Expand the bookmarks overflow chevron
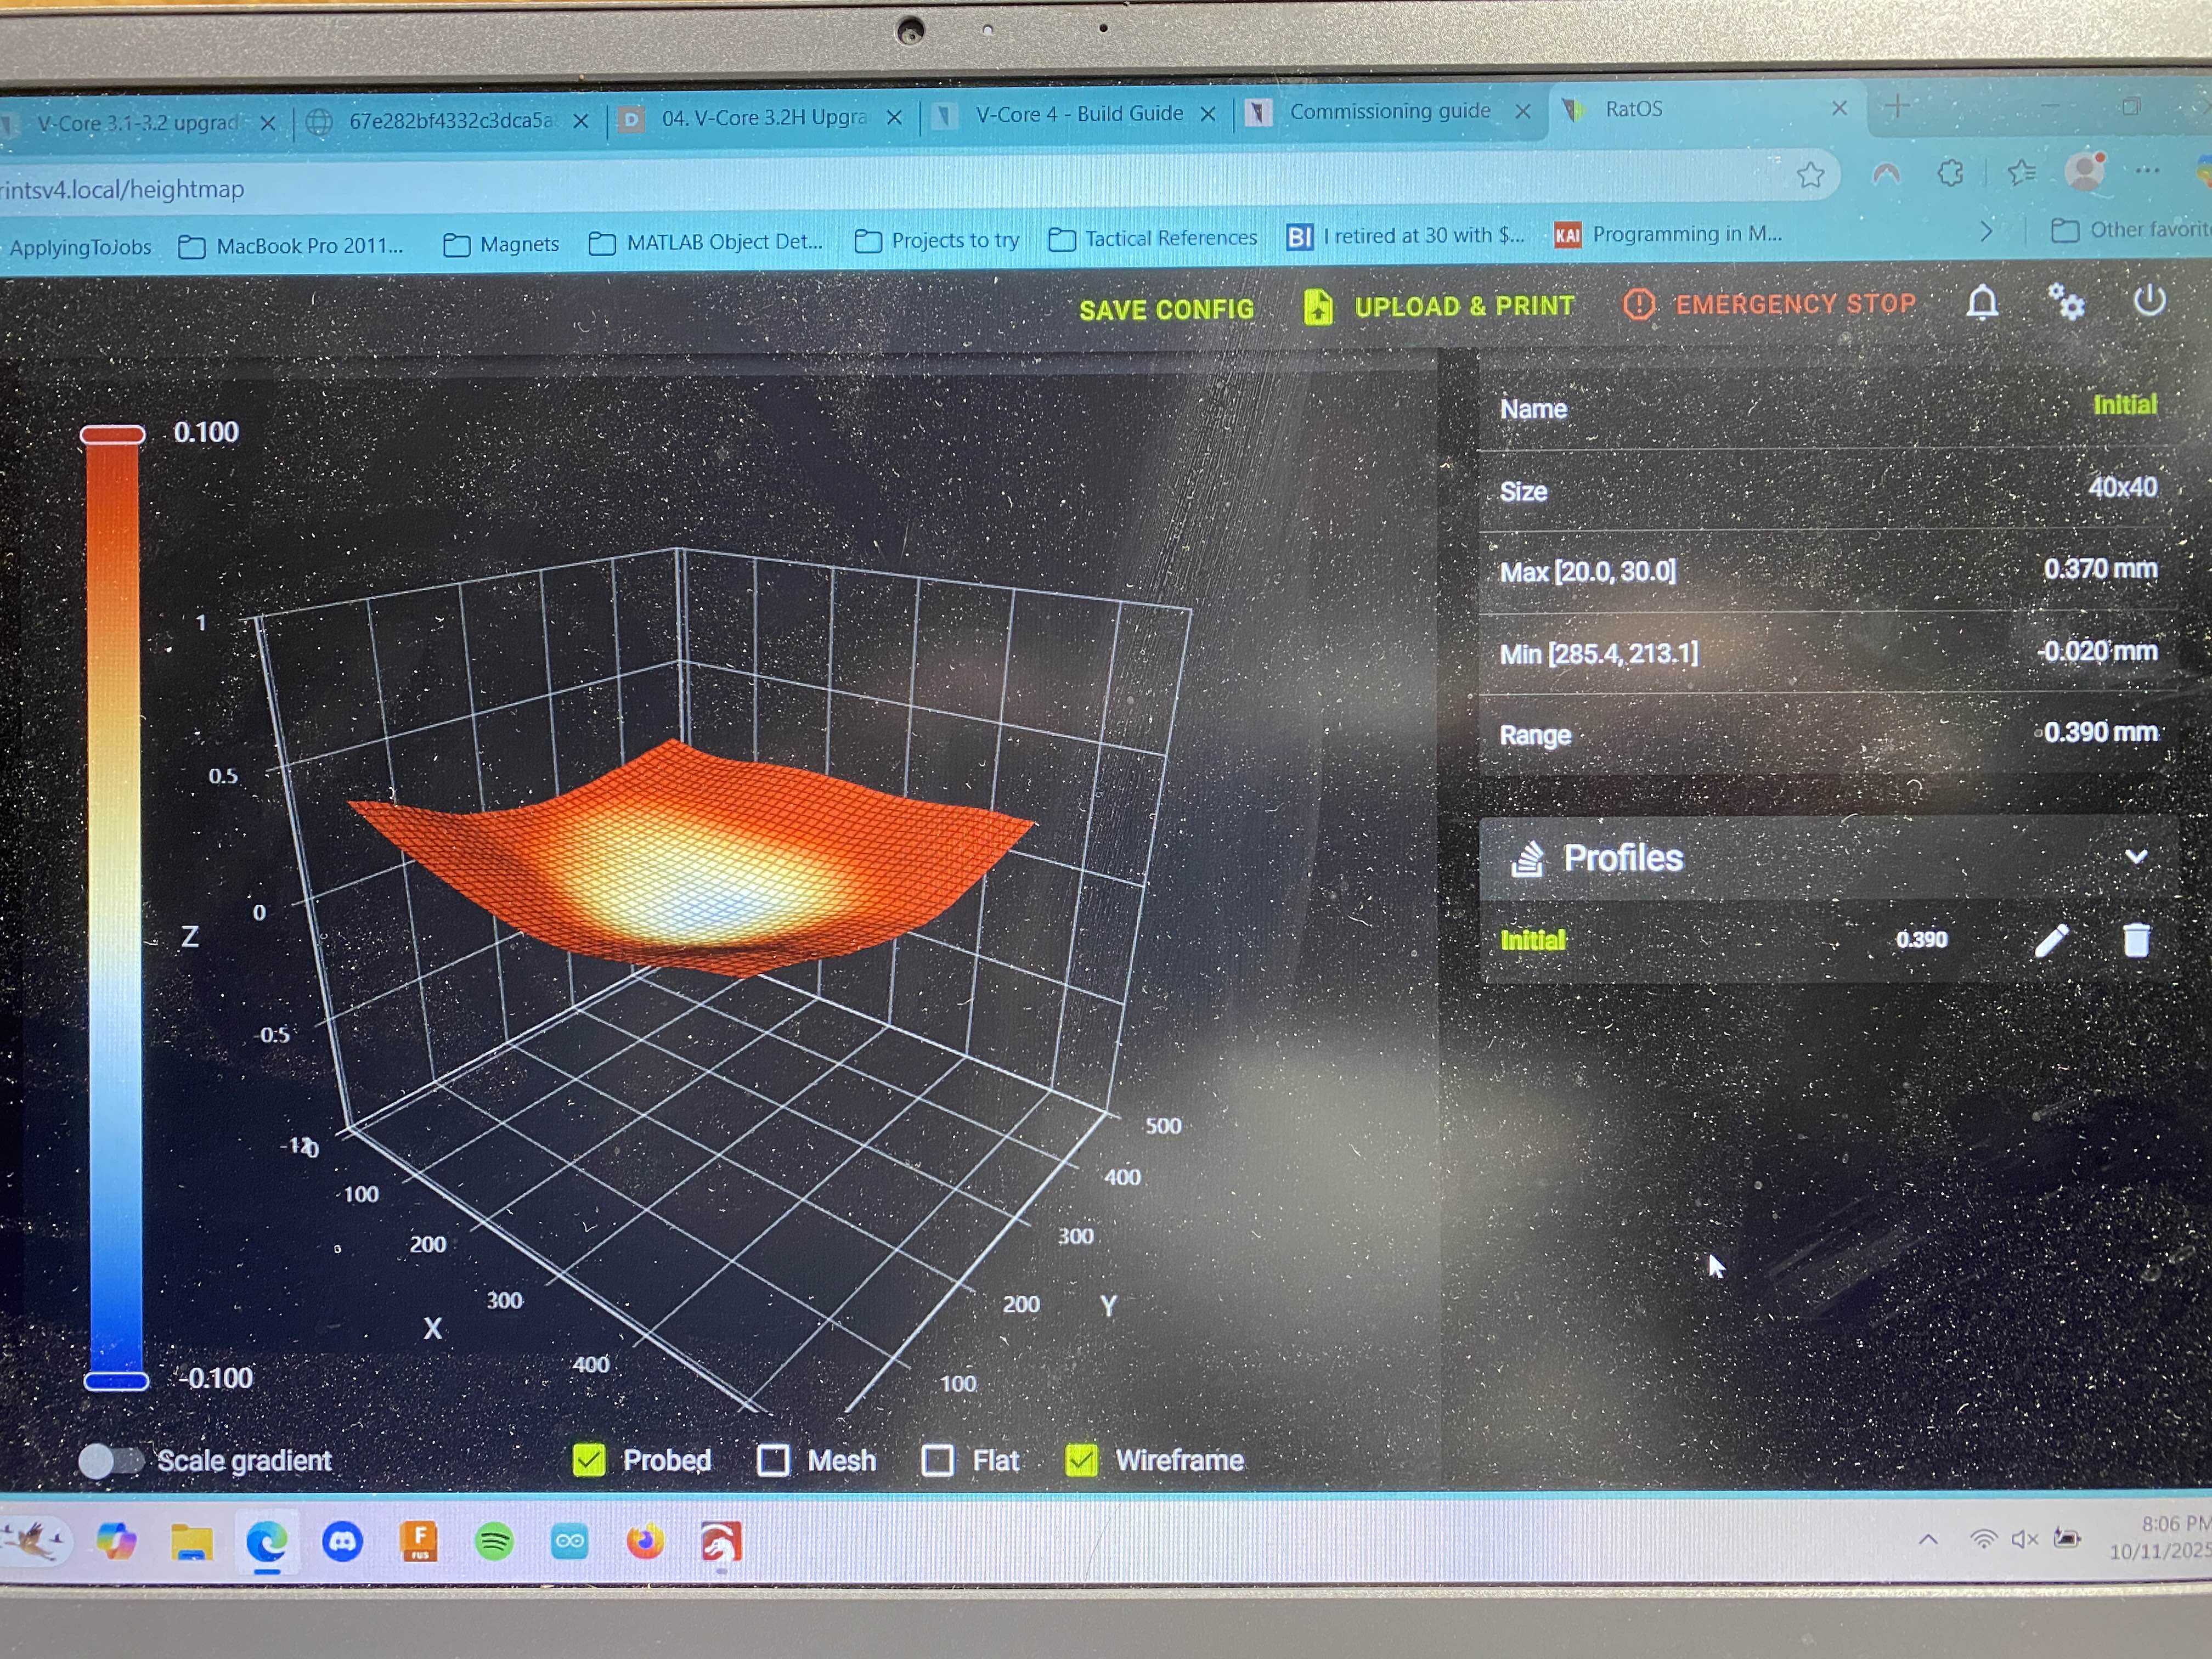Viewport: 2212px width, 1659px height. [x=1986, y=231]
